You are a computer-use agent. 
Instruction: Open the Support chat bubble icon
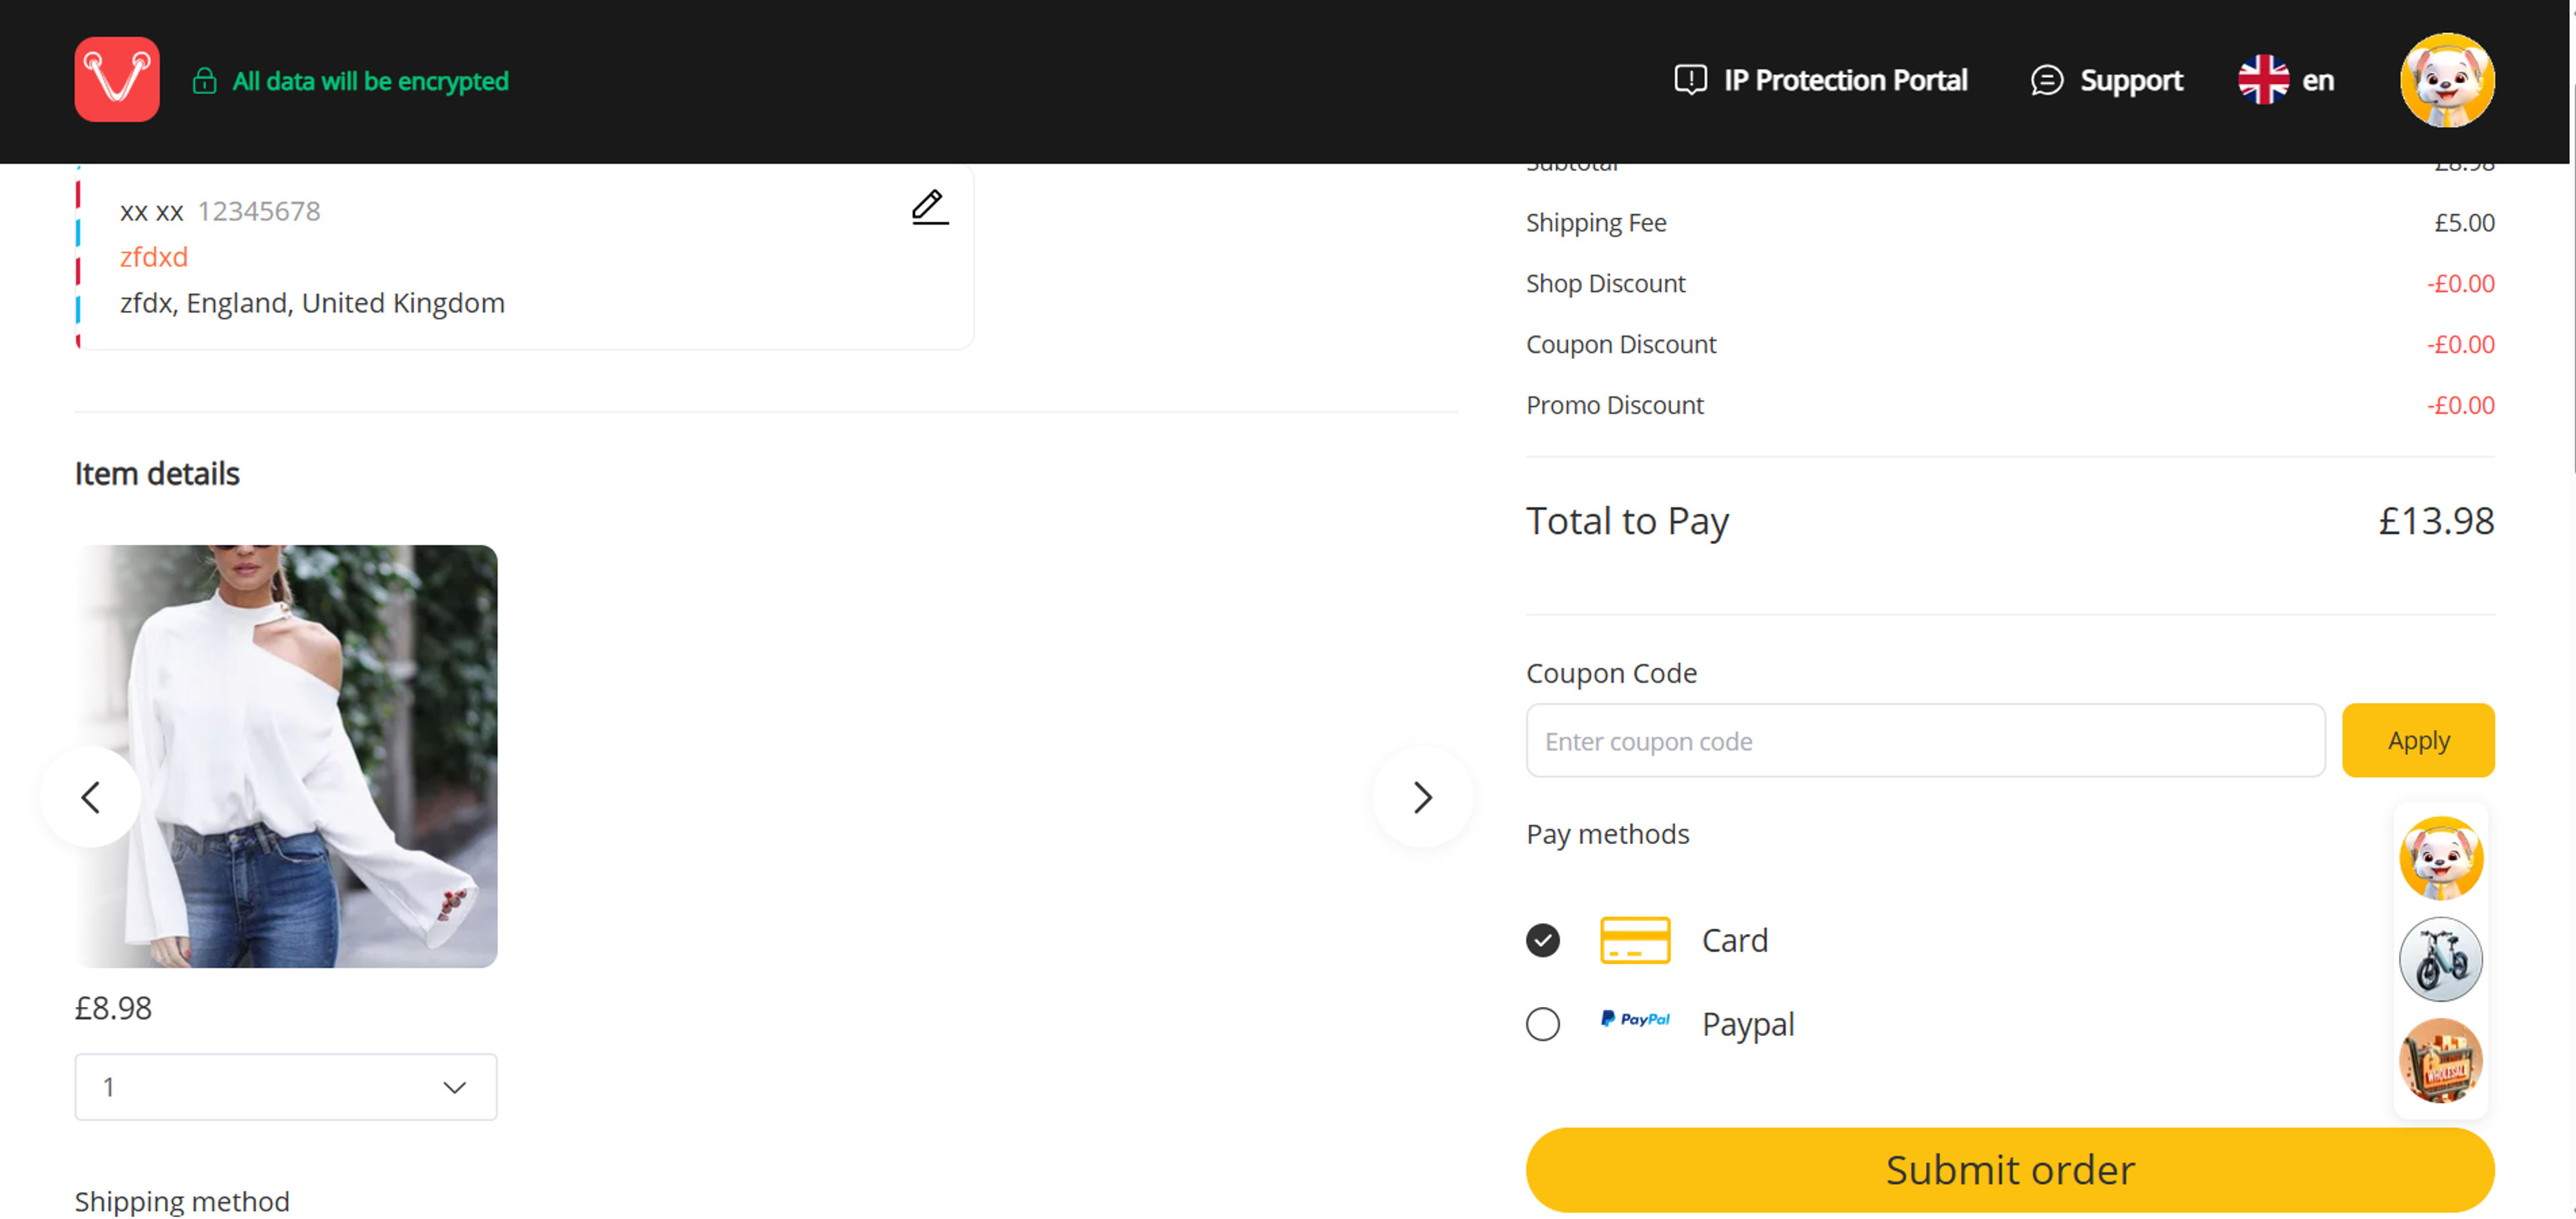[x=2047, y=80]
